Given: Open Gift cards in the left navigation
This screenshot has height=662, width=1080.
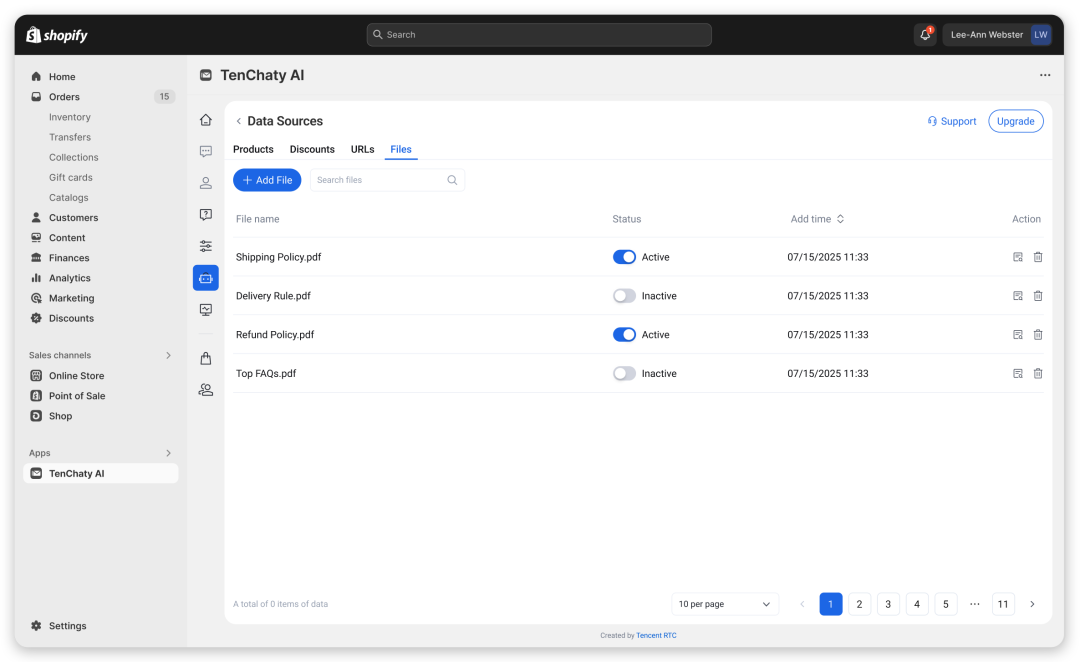Looking at the screenshot, I should coord(70,178).
